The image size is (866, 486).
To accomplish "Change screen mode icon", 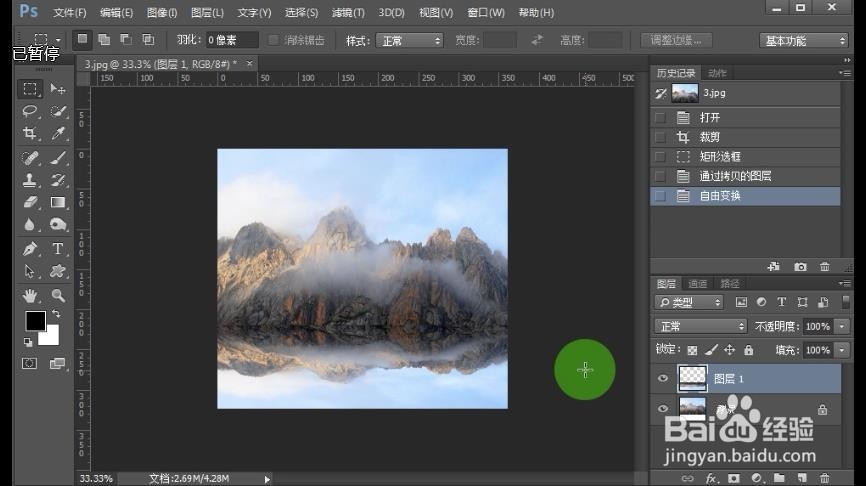I will [x=57, y=363].
